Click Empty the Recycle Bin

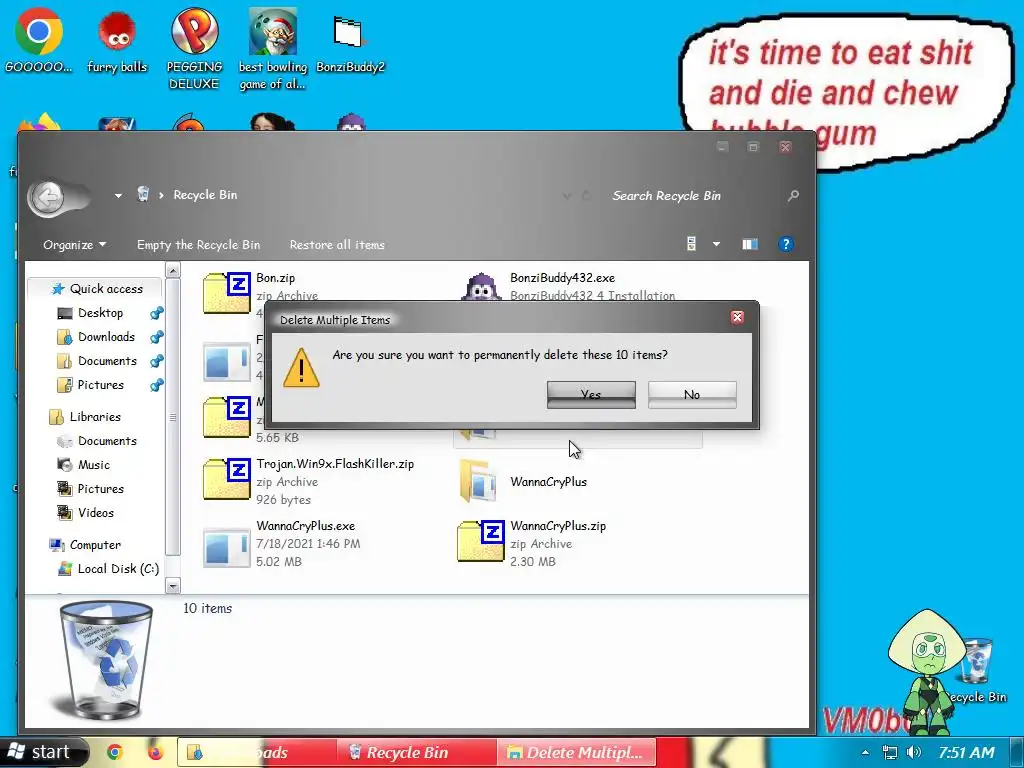[199, 245]
